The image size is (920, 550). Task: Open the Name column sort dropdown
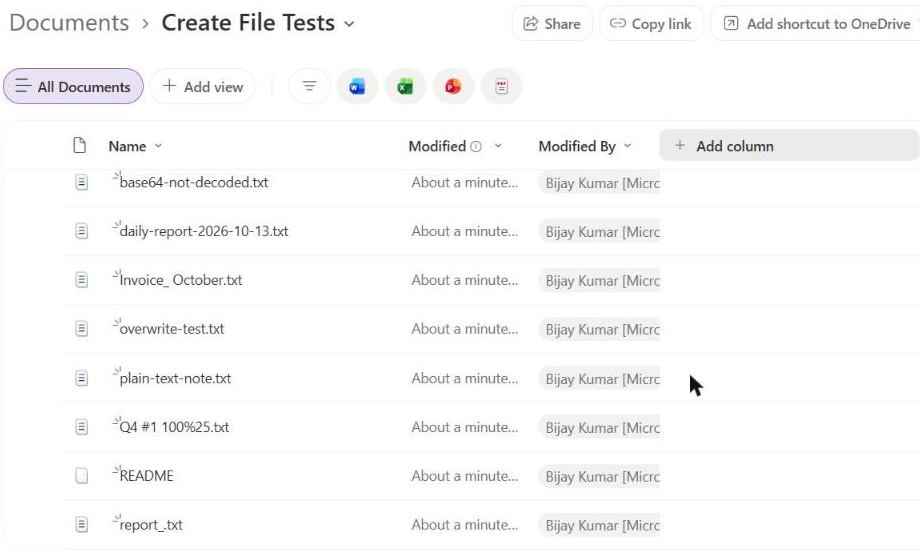tap(158, 146)
